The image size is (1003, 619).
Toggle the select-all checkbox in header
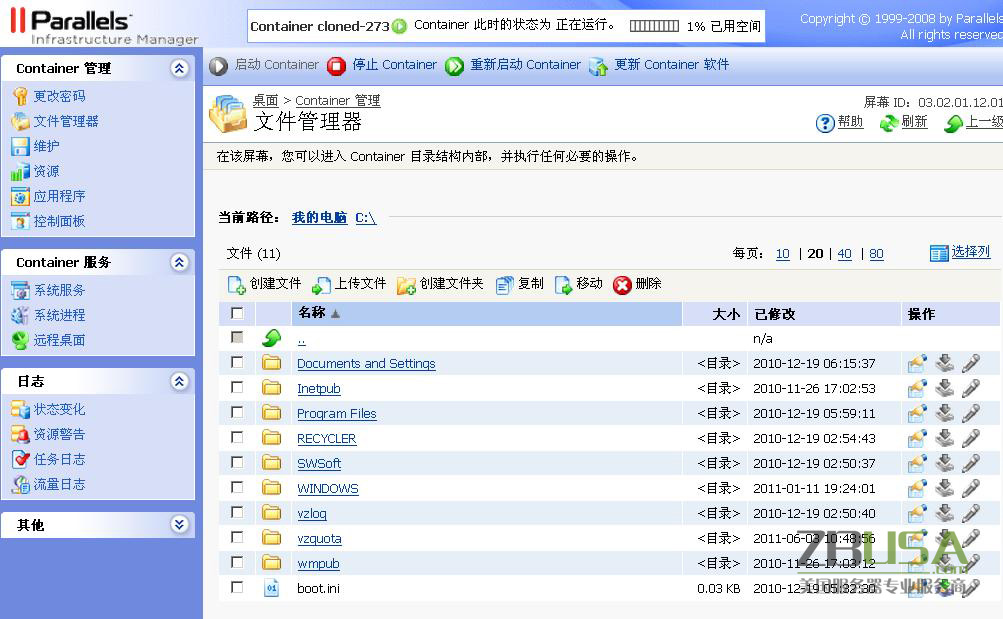(x=237, y=313)
